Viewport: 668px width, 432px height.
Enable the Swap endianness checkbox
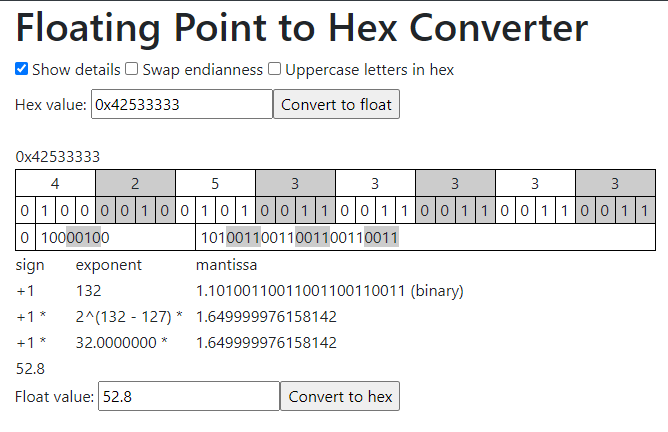click(131, 70)
